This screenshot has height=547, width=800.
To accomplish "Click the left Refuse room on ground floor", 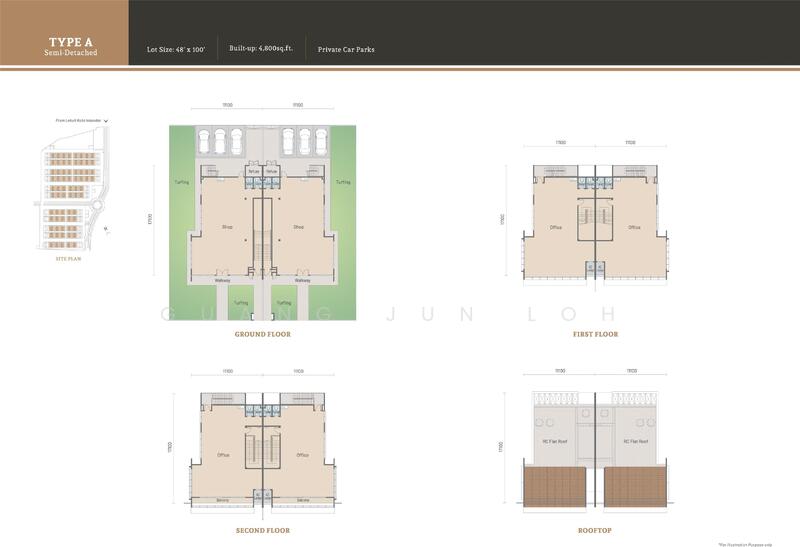I will pos(254,171).
